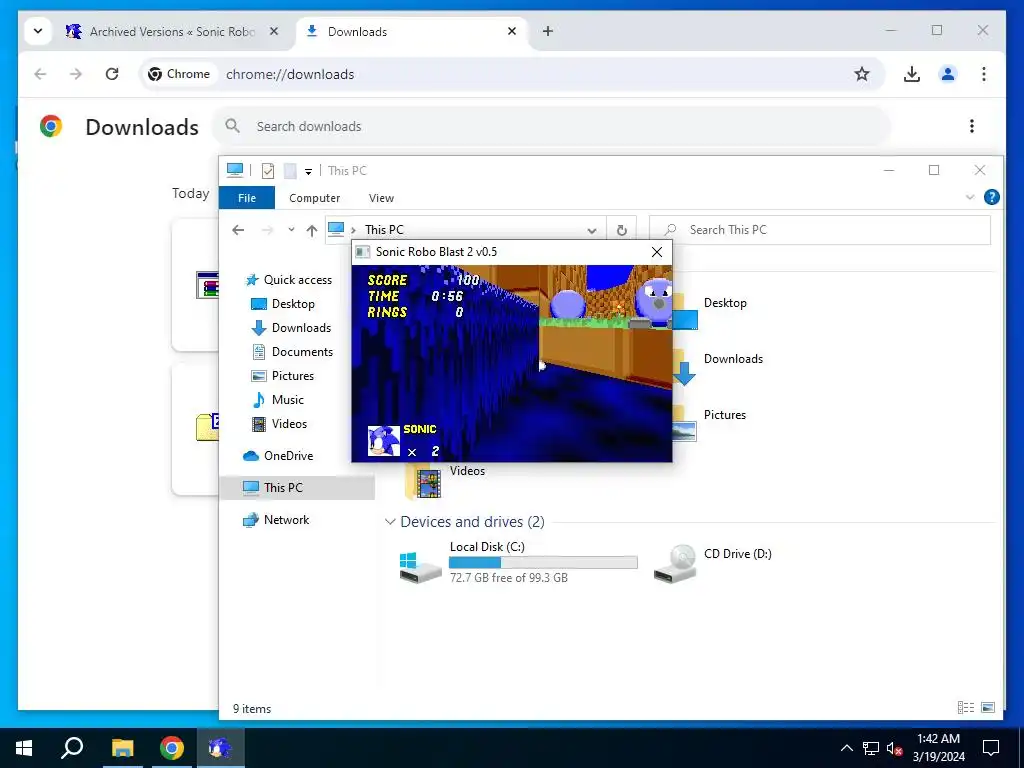Click Sonic Robo Blast 2 title icon
This screenshot has width=1024, height=768.
click(x=362, y=252)
